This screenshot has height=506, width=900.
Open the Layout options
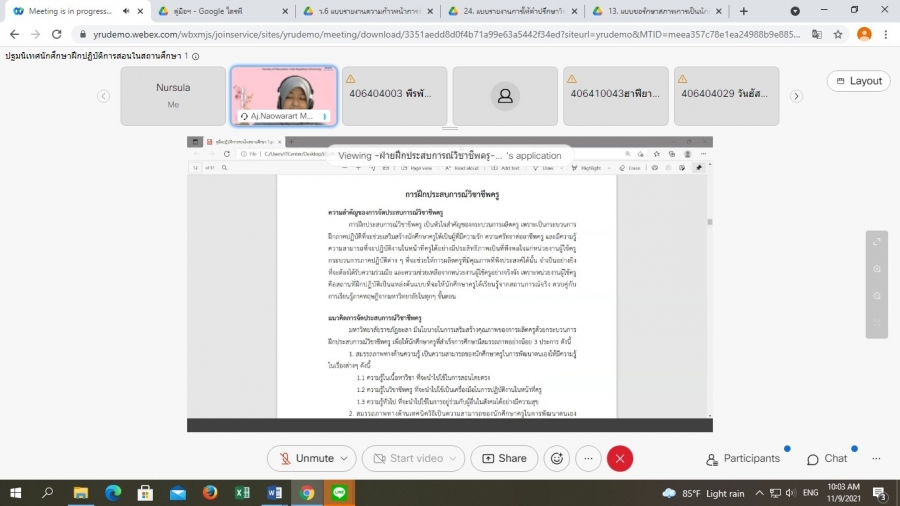coord(858,81)
